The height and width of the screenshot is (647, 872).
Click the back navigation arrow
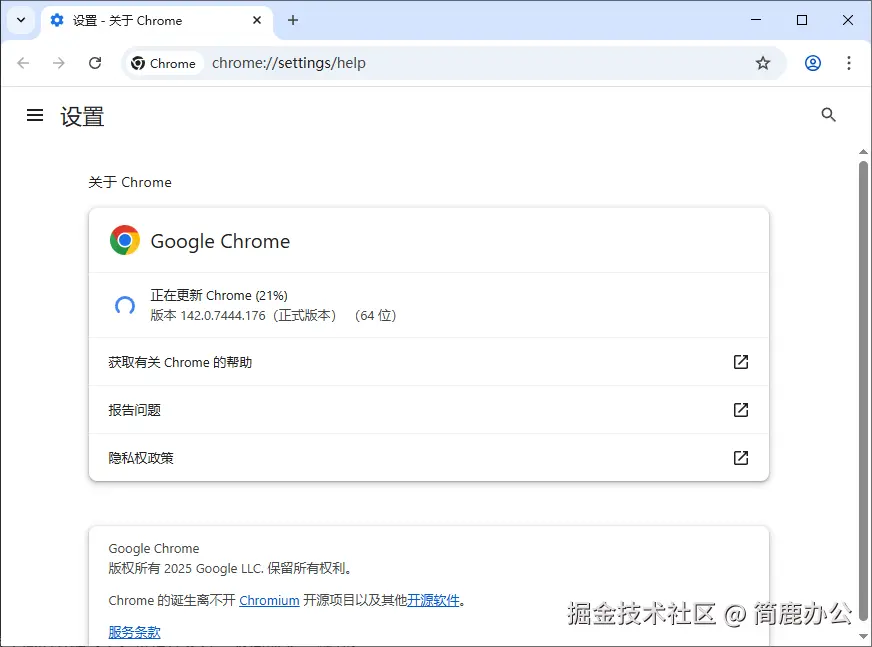pyautogui.click(x=23, y=62)
